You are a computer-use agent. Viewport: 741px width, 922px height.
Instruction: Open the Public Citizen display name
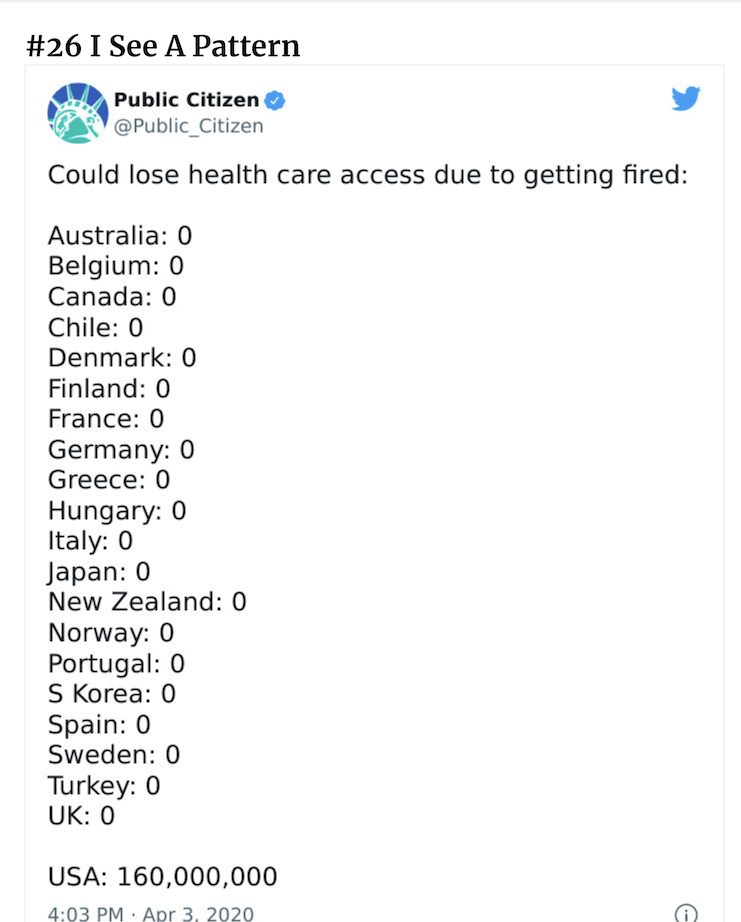pos(186,100)
